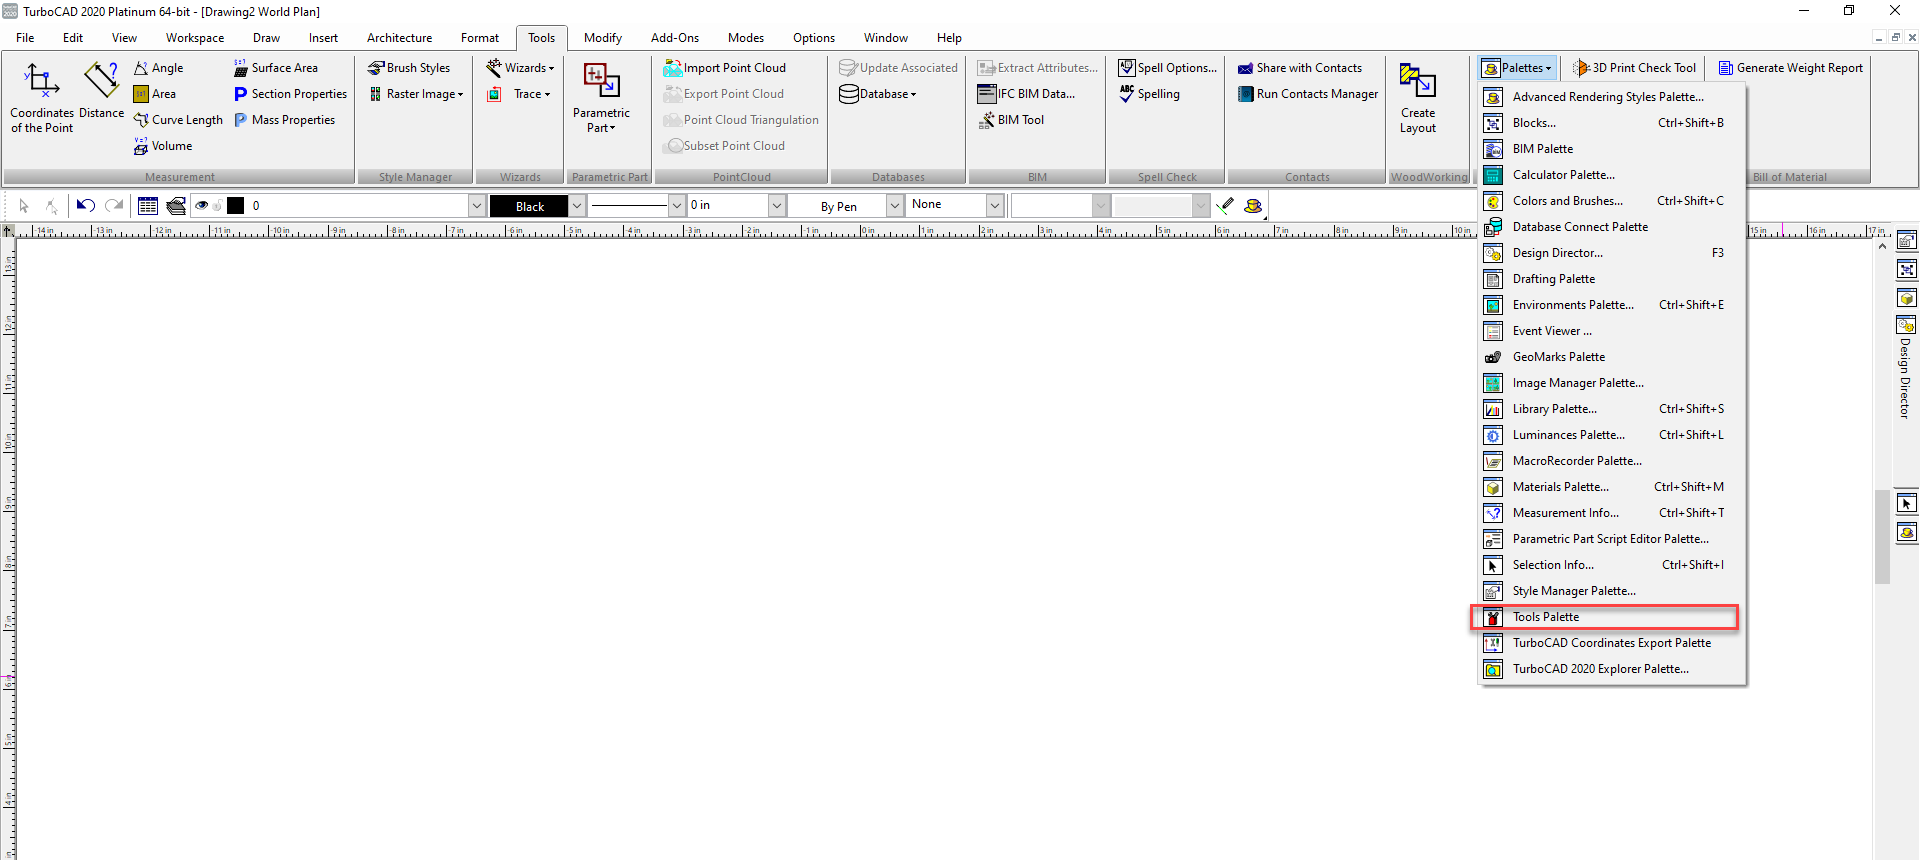The image size is (1924, 860).
Task: Open TurboCAD 2020 Explorer Palette
Action: (x=1612, y=669)
